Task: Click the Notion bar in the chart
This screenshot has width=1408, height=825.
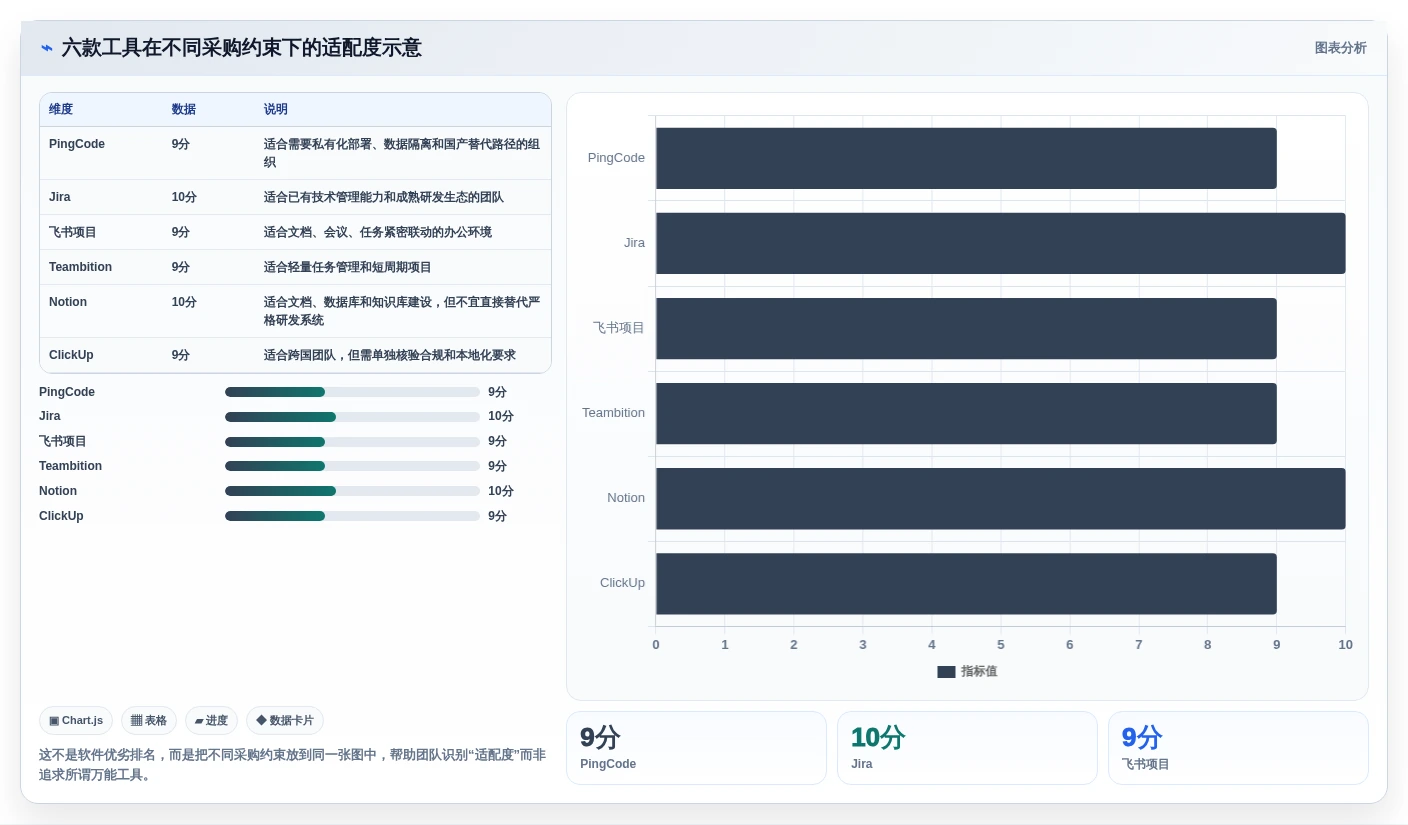Action: click(x=1000, y=498)
